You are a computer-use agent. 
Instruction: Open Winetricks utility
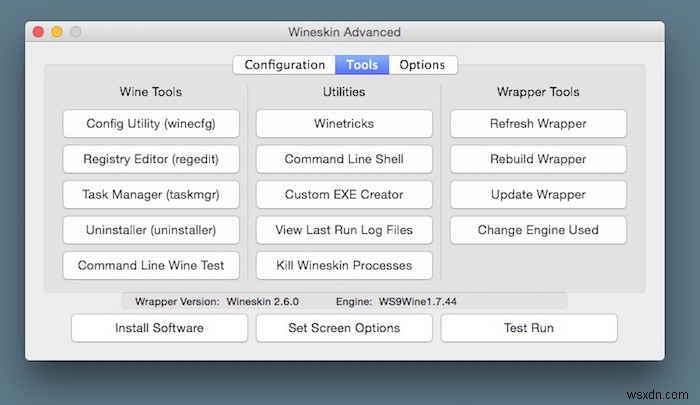coord(344,124)
